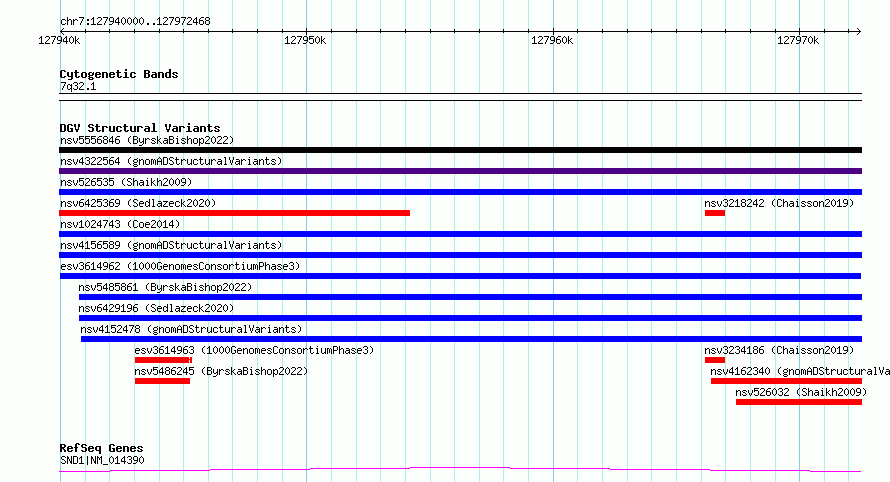Screen dimensions: 890x482
Task: Select the black nsv5556846 variant bar
Action: coord(460,150)
